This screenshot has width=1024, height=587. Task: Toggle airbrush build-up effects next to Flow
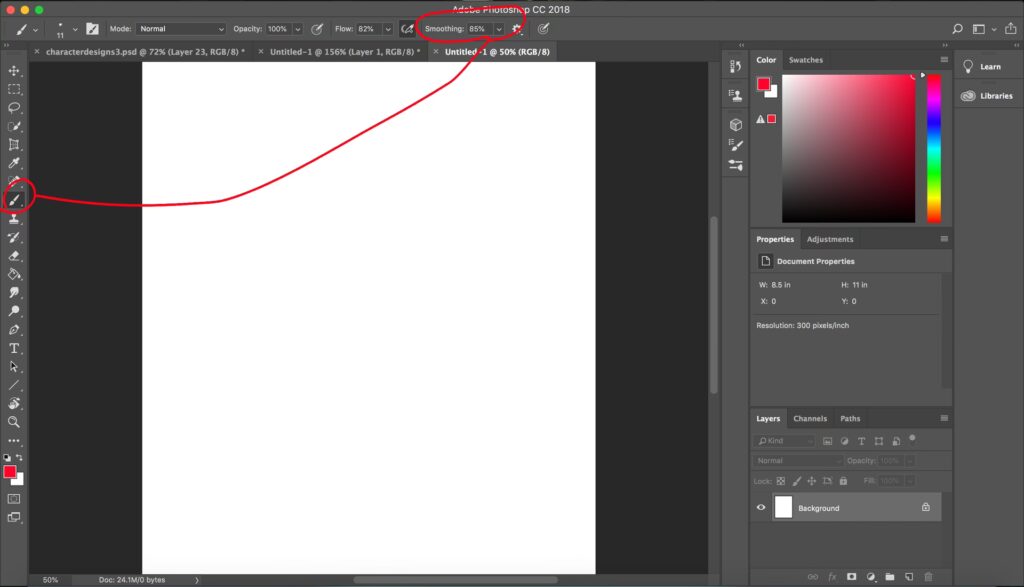(407, 29)
